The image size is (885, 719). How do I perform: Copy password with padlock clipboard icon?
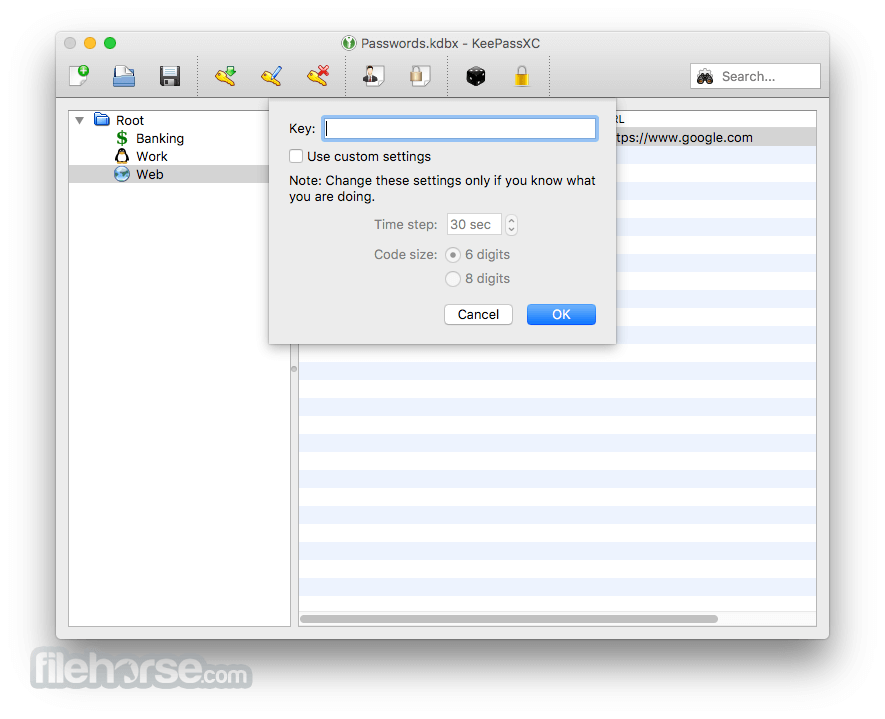(x=419, y=76)
